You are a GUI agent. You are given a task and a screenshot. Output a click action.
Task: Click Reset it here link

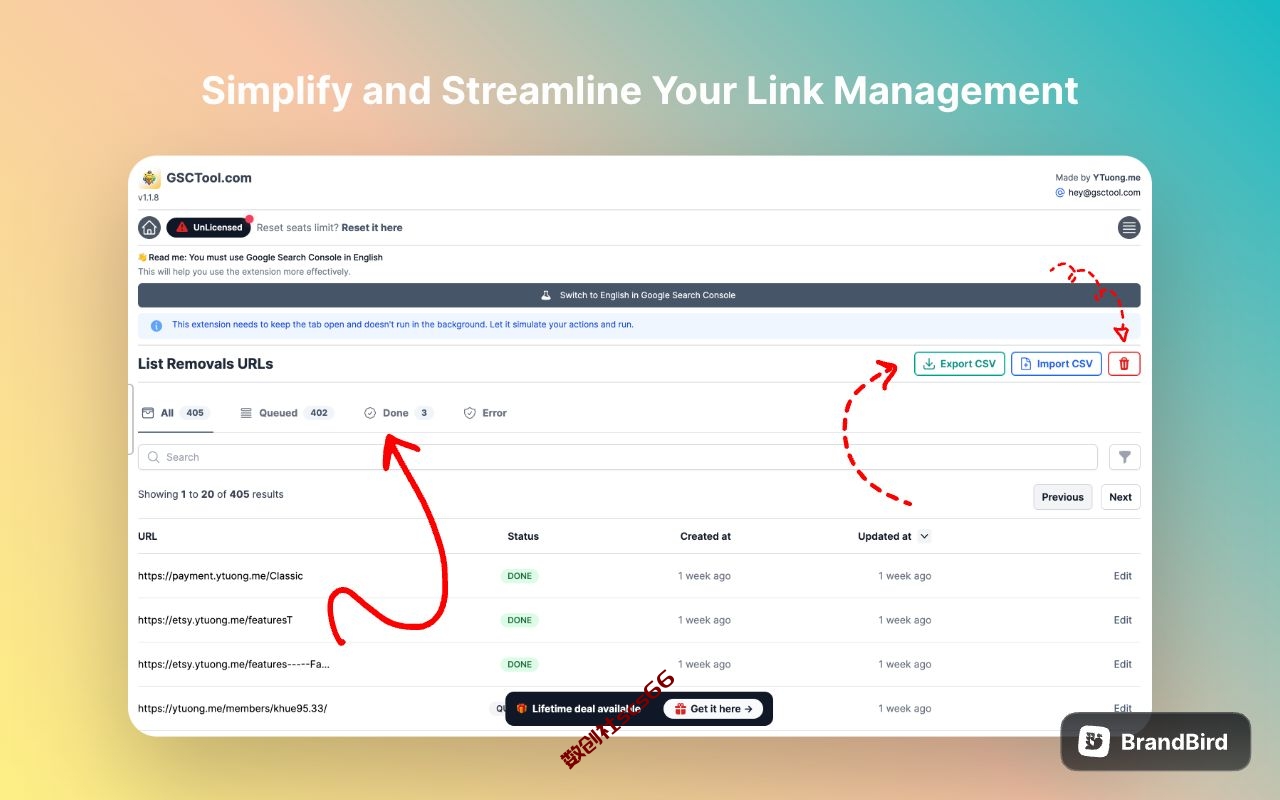(372, 228)
